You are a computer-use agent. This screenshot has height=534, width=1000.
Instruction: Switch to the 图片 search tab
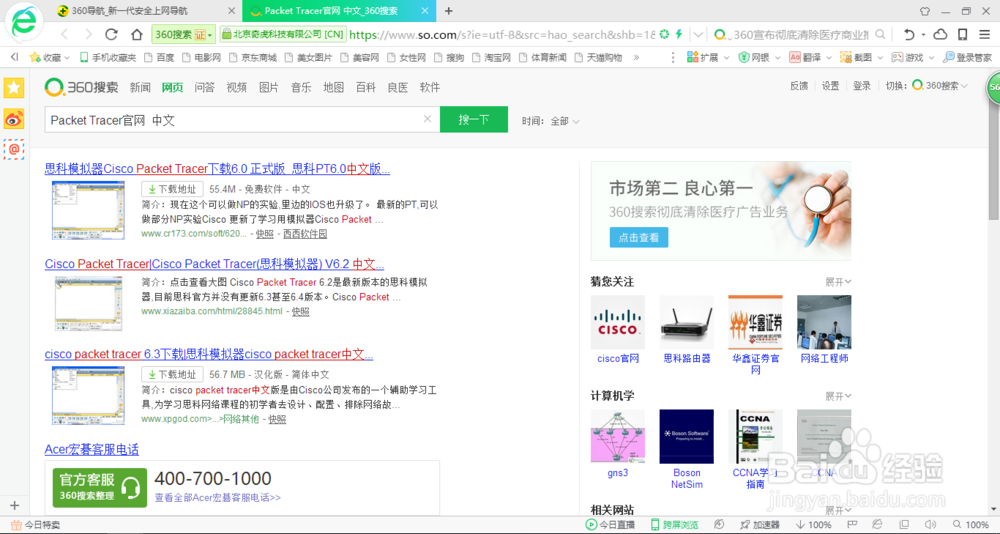click(x=269, y=87)
